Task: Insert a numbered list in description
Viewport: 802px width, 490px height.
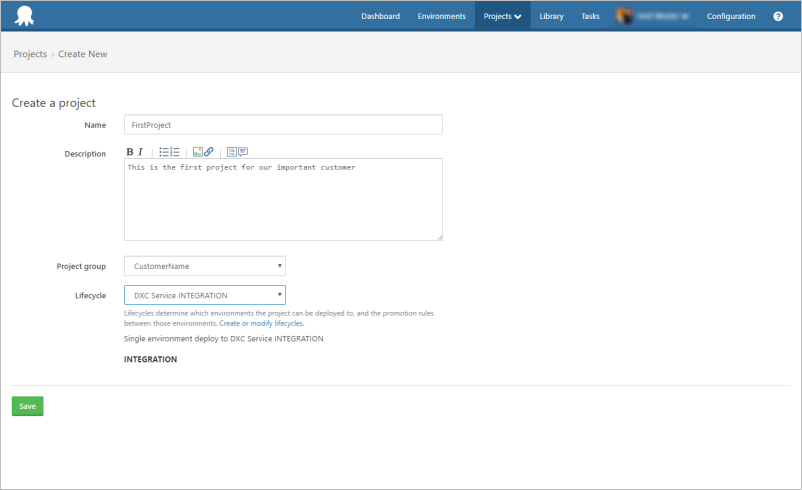Action: coord(175,152)
